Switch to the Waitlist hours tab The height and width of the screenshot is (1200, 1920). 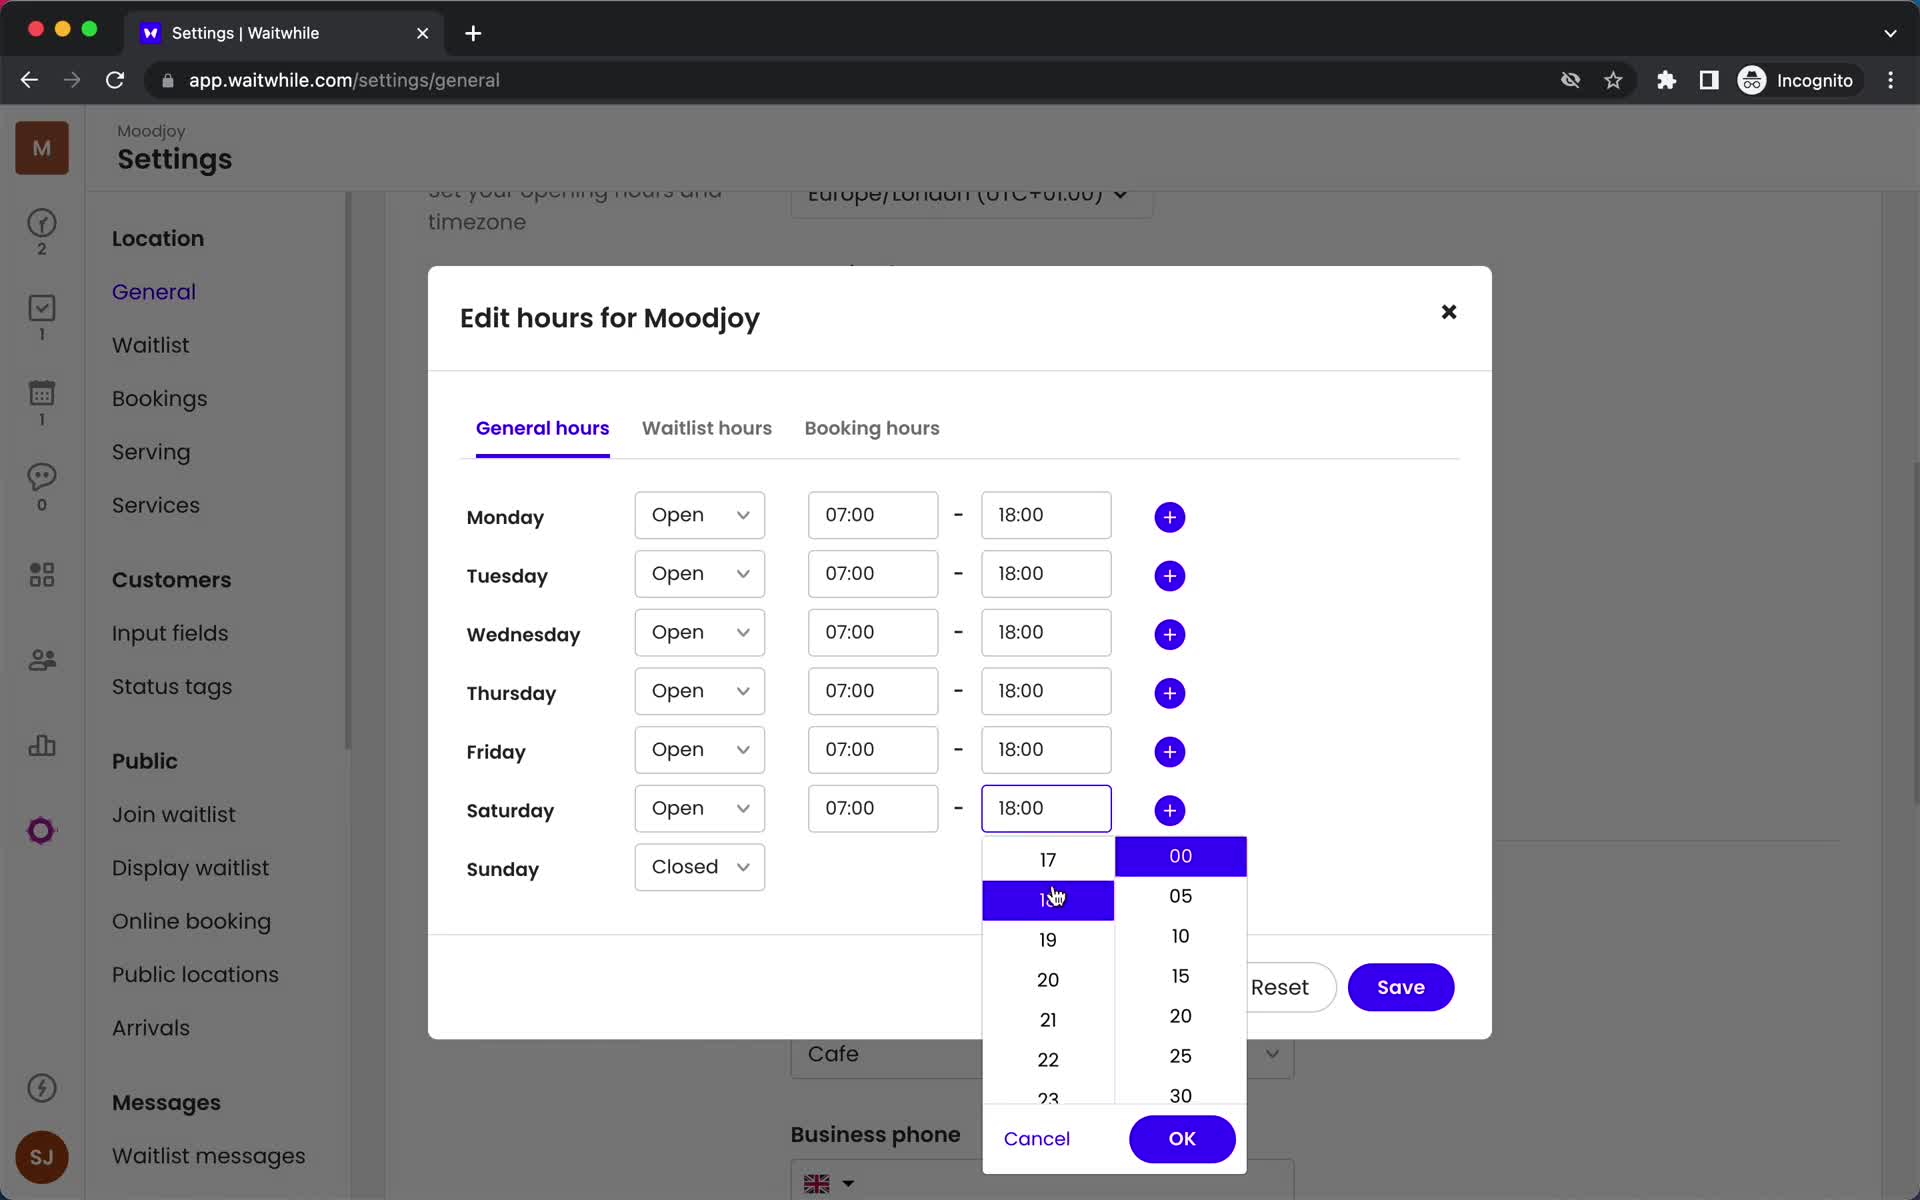click(706, 427)
